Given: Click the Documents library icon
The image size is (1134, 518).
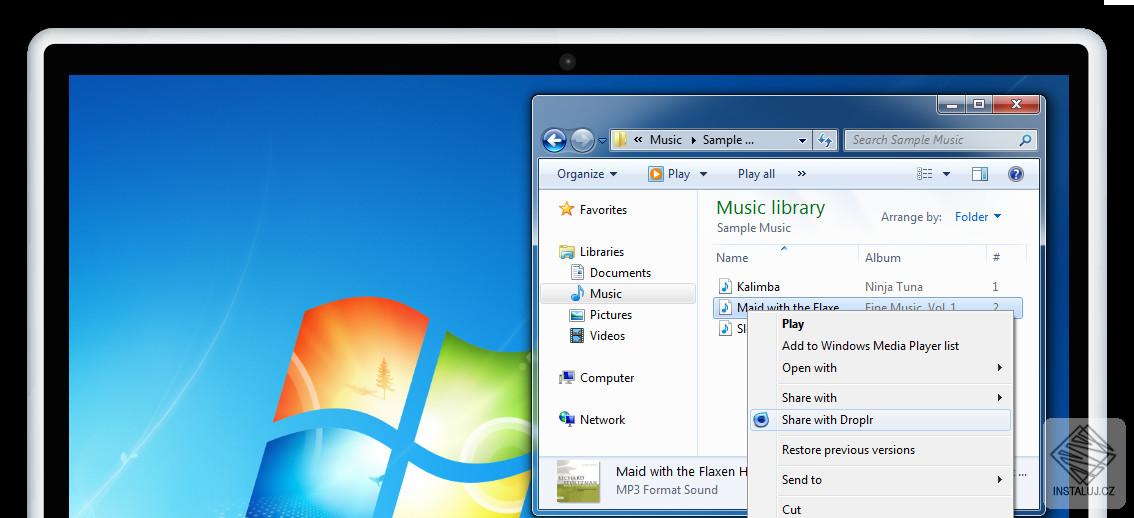Looking at the screenshot, I should click(577, 272).
